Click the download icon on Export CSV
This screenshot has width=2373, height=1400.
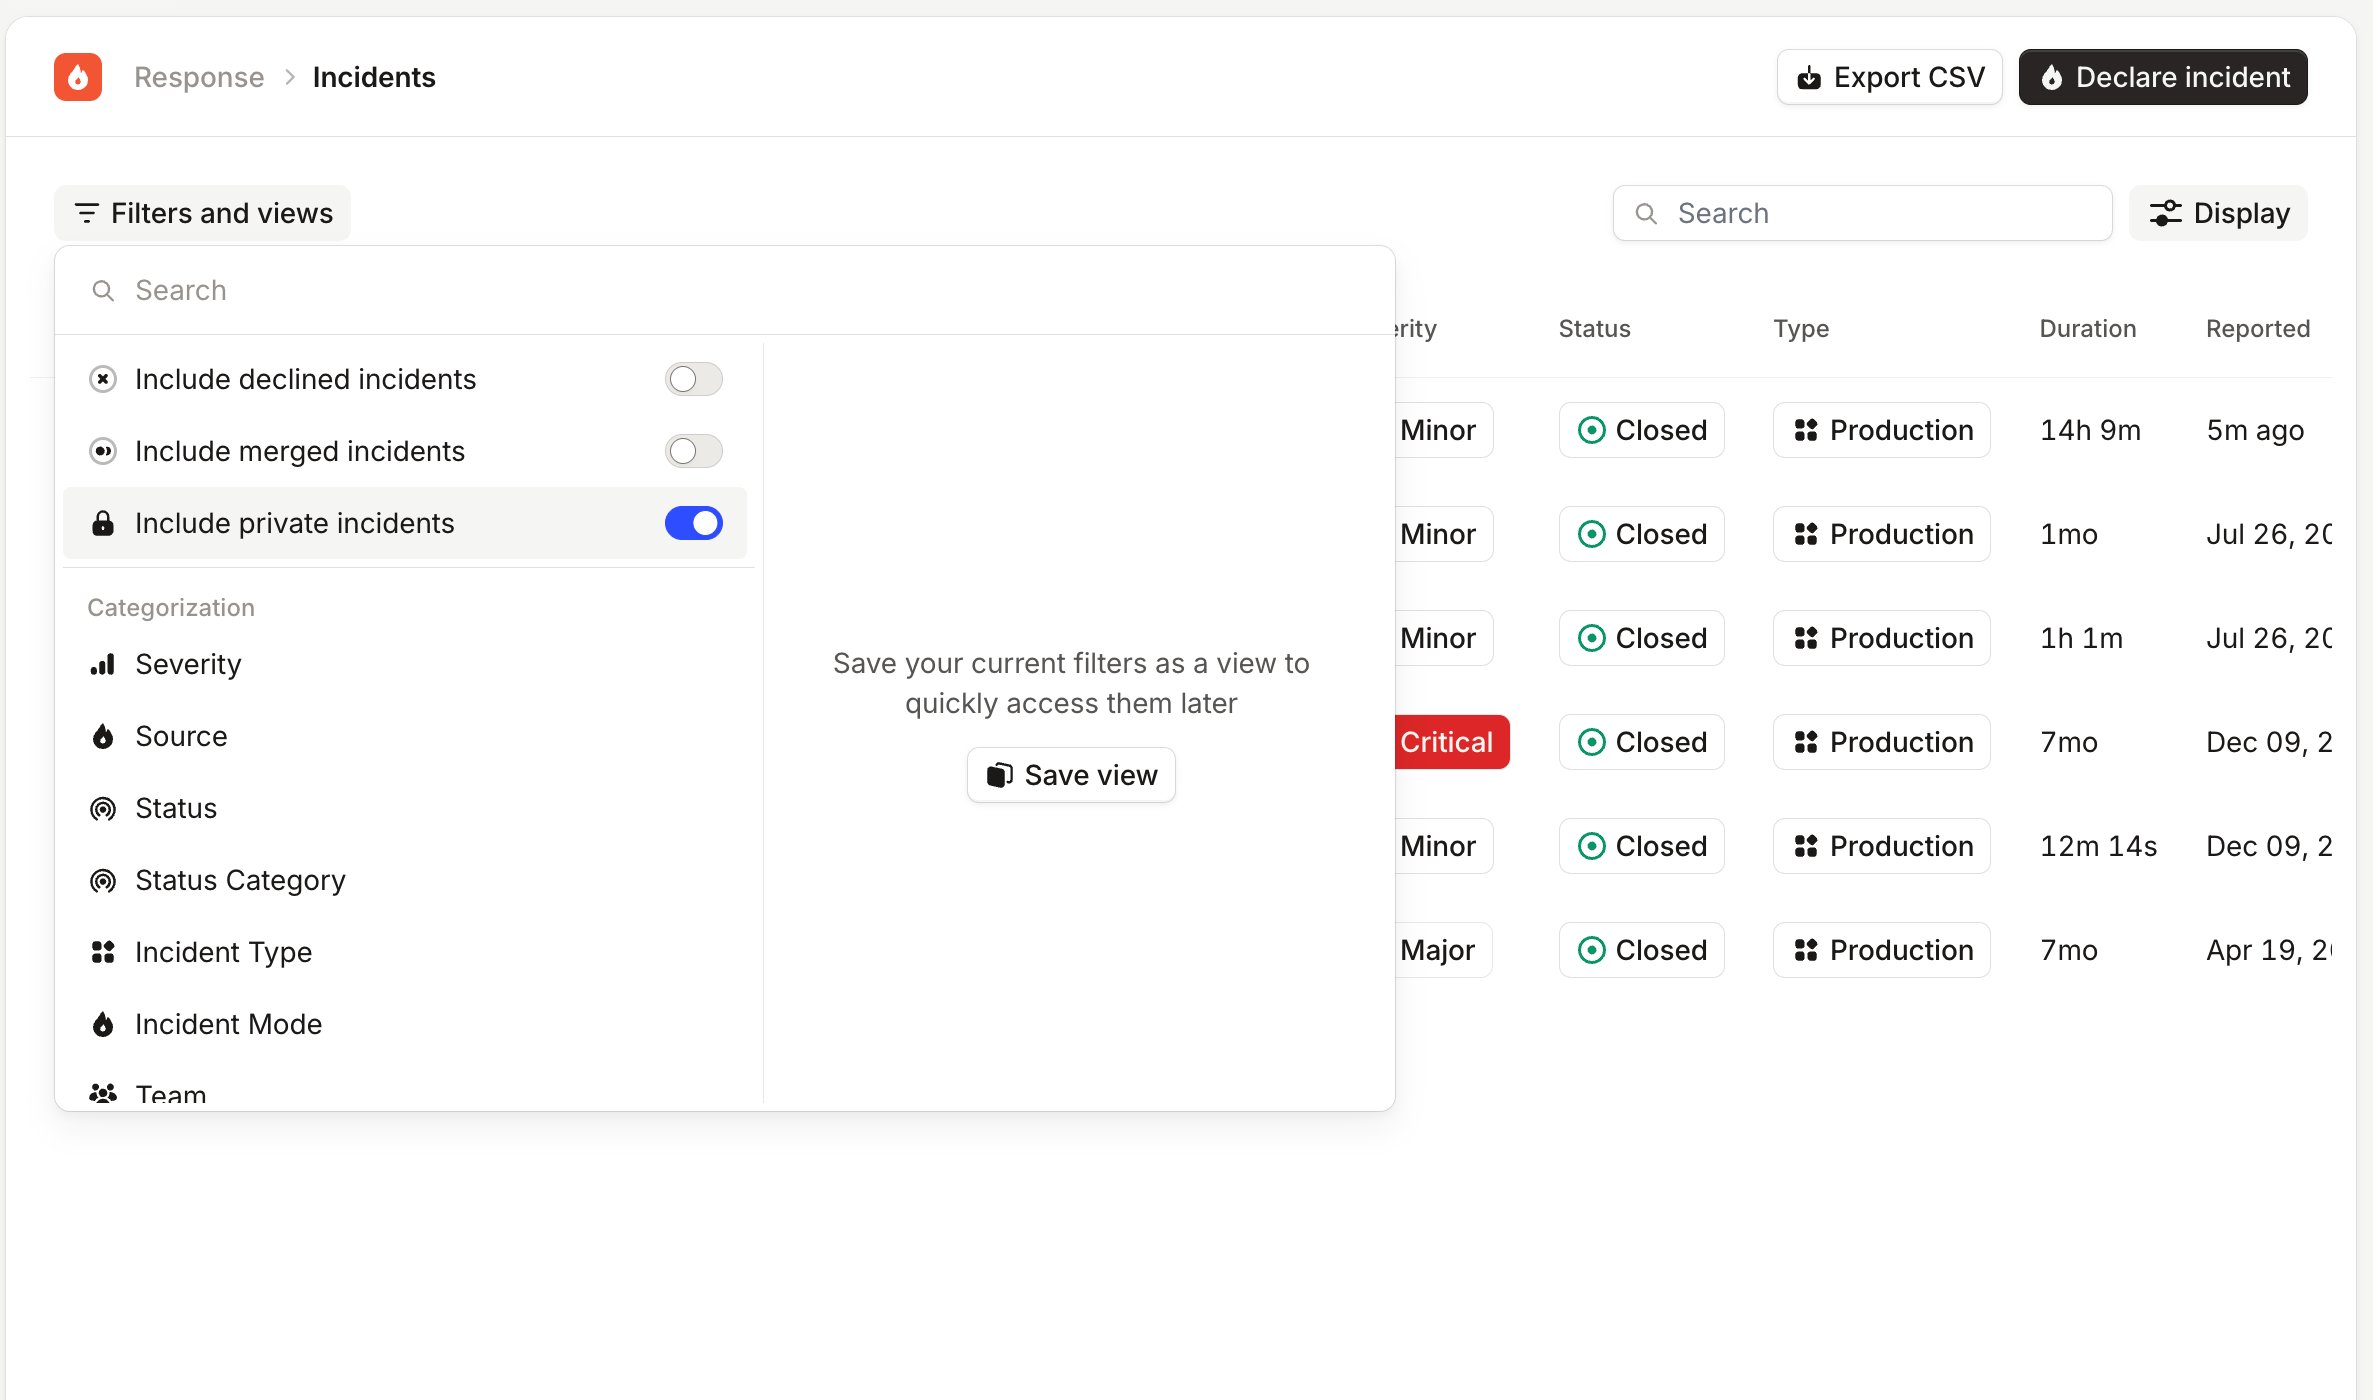(1809, 77)
